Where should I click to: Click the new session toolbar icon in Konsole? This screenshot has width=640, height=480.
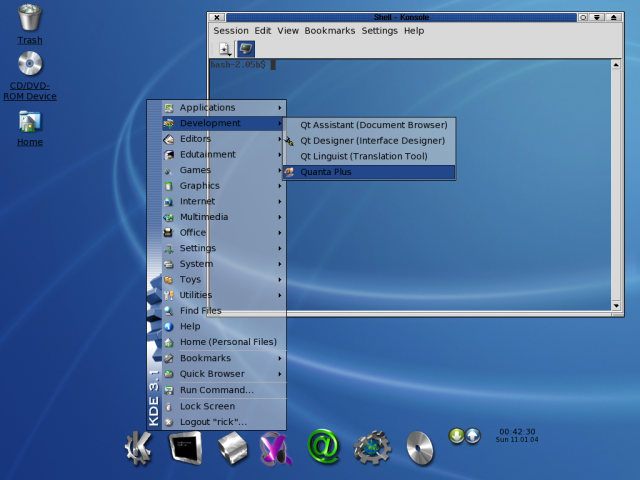(x=224, y=49)
